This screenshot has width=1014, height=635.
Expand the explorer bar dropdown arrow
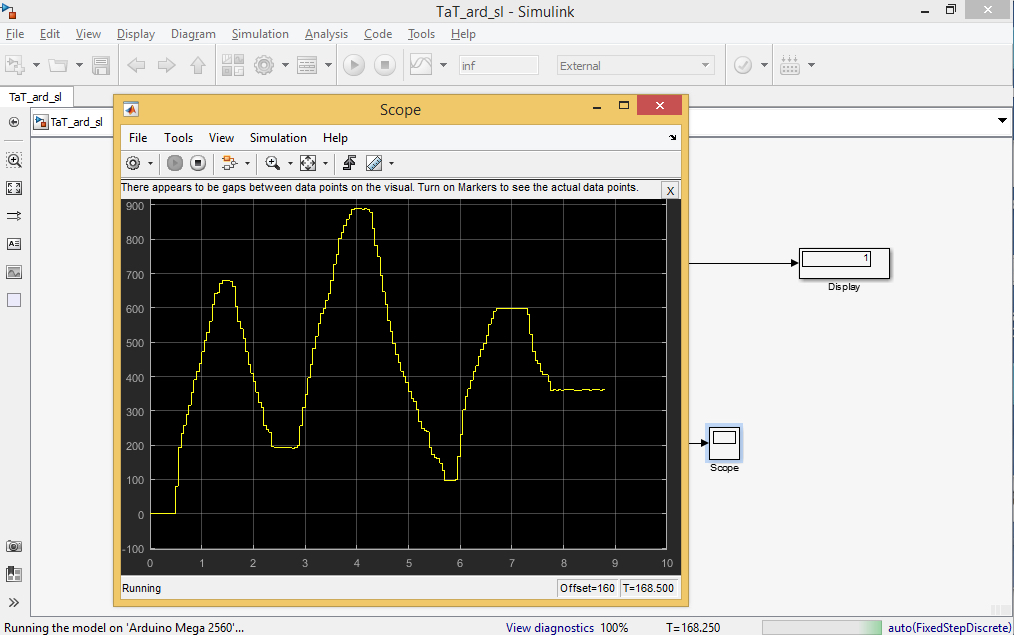coord(1002,121)
